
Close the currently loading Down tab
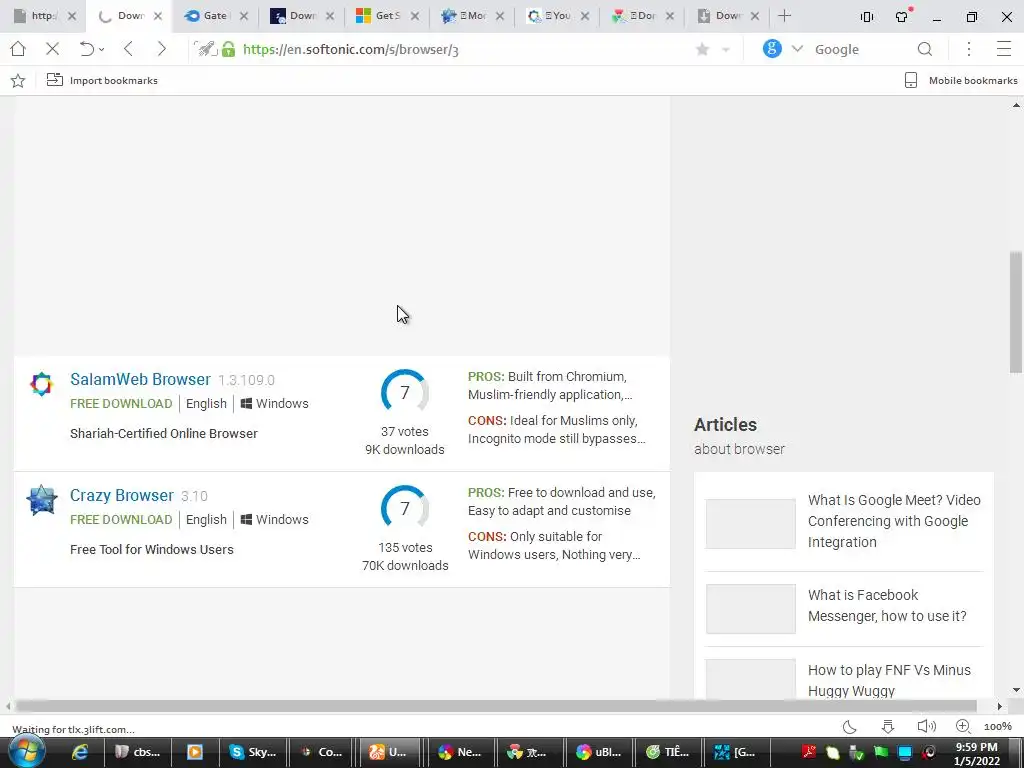157,16
